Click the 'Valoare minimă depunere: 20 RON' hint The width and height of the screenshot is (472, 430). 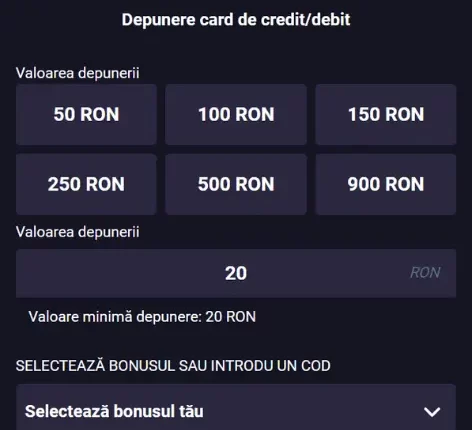142,317
